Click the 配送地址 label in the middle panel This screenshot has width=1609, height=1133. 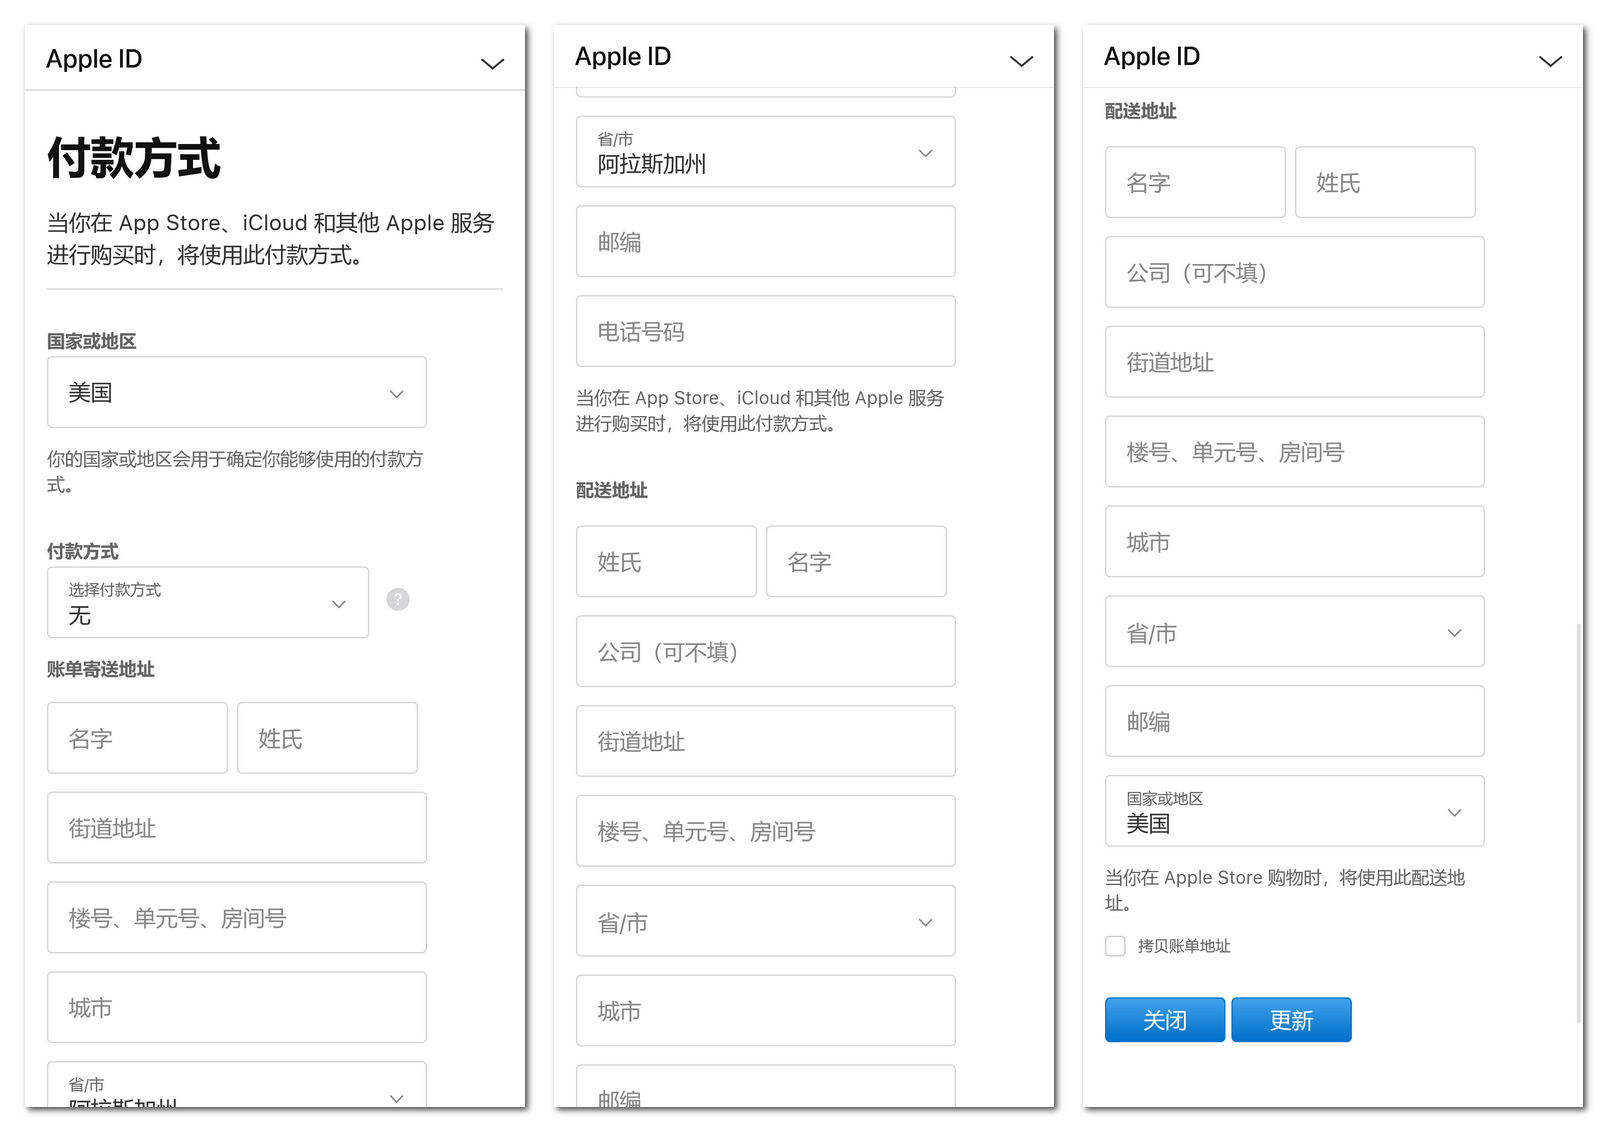point(612,490)
